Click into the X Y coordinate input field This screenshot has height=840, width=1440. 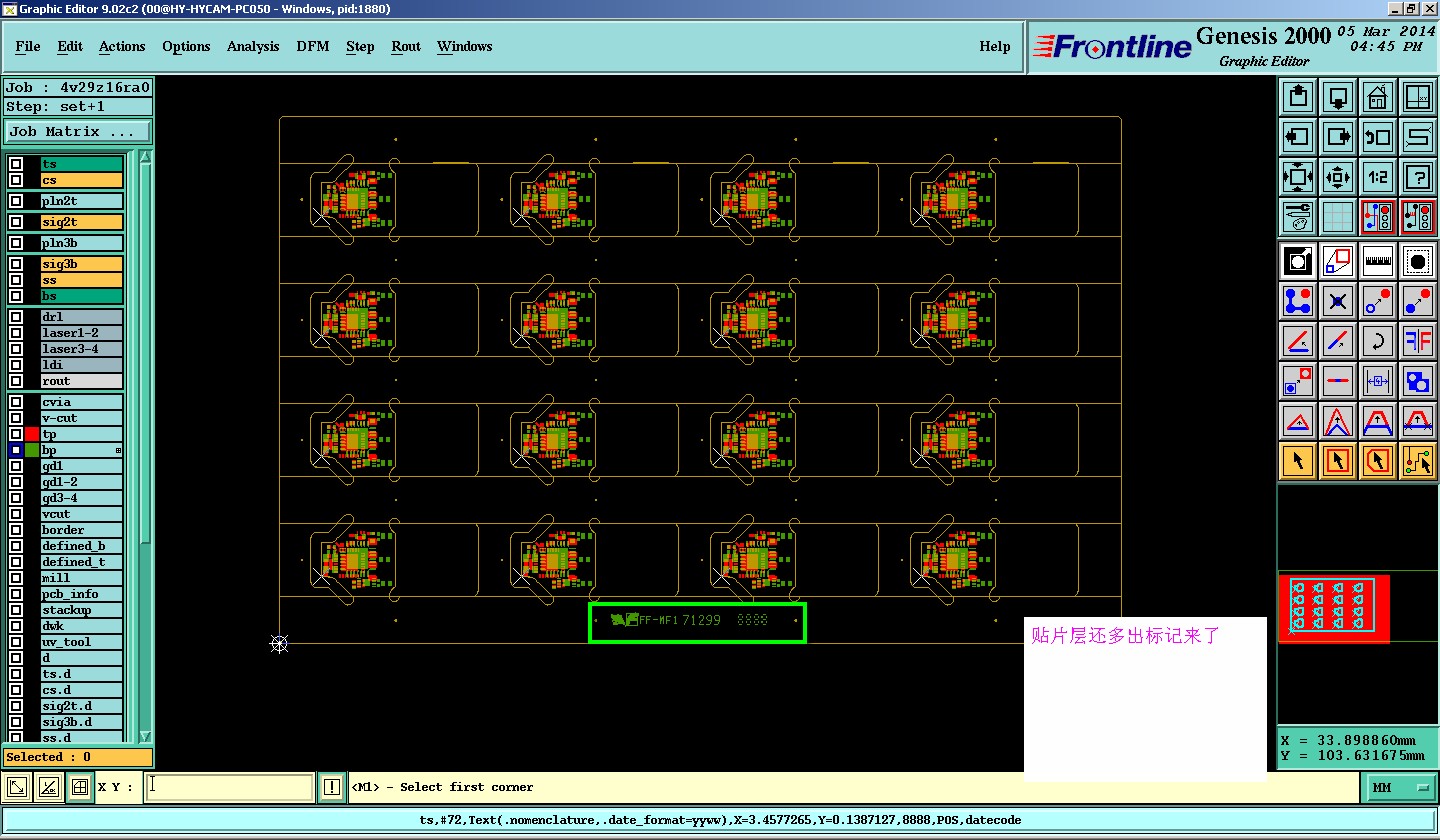click(230, 787)
